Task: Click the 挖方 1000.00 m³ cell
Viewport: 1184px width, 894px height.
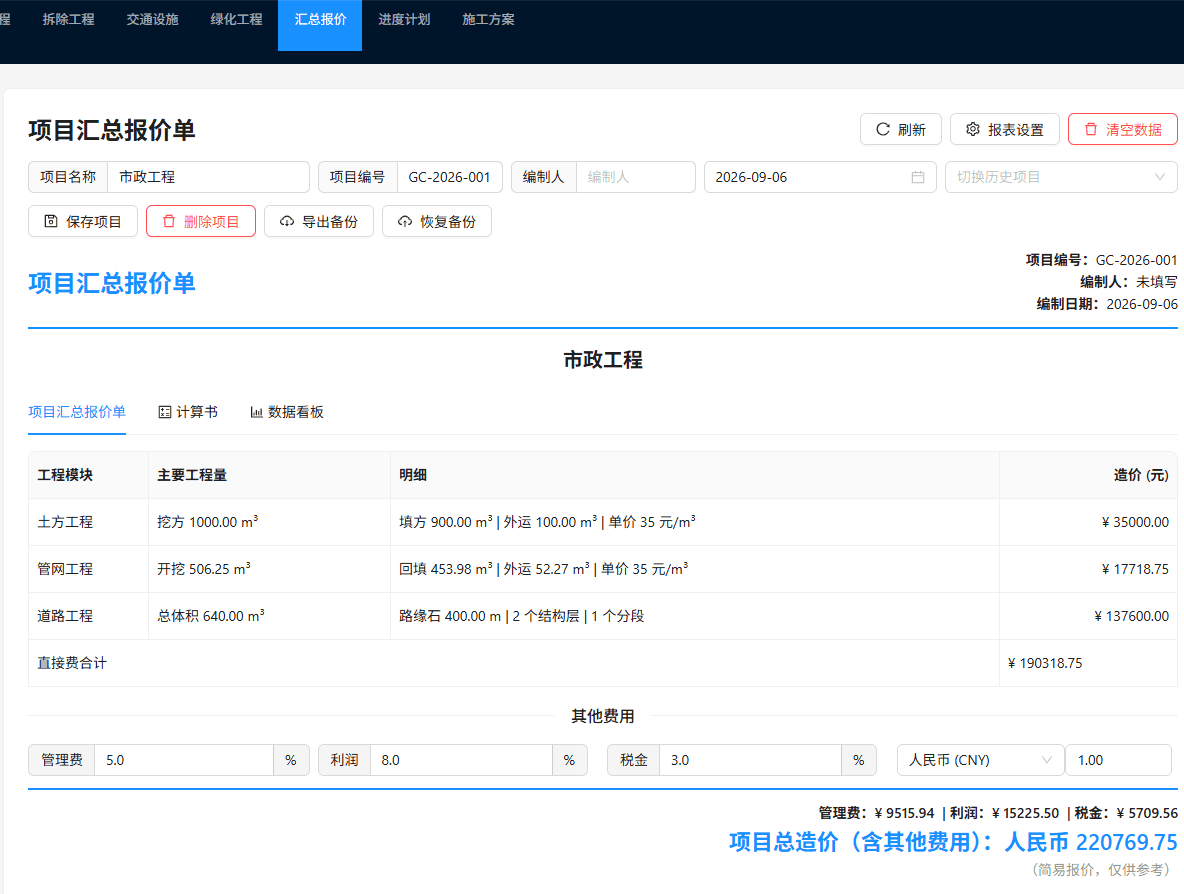Action: click(269, 522)
